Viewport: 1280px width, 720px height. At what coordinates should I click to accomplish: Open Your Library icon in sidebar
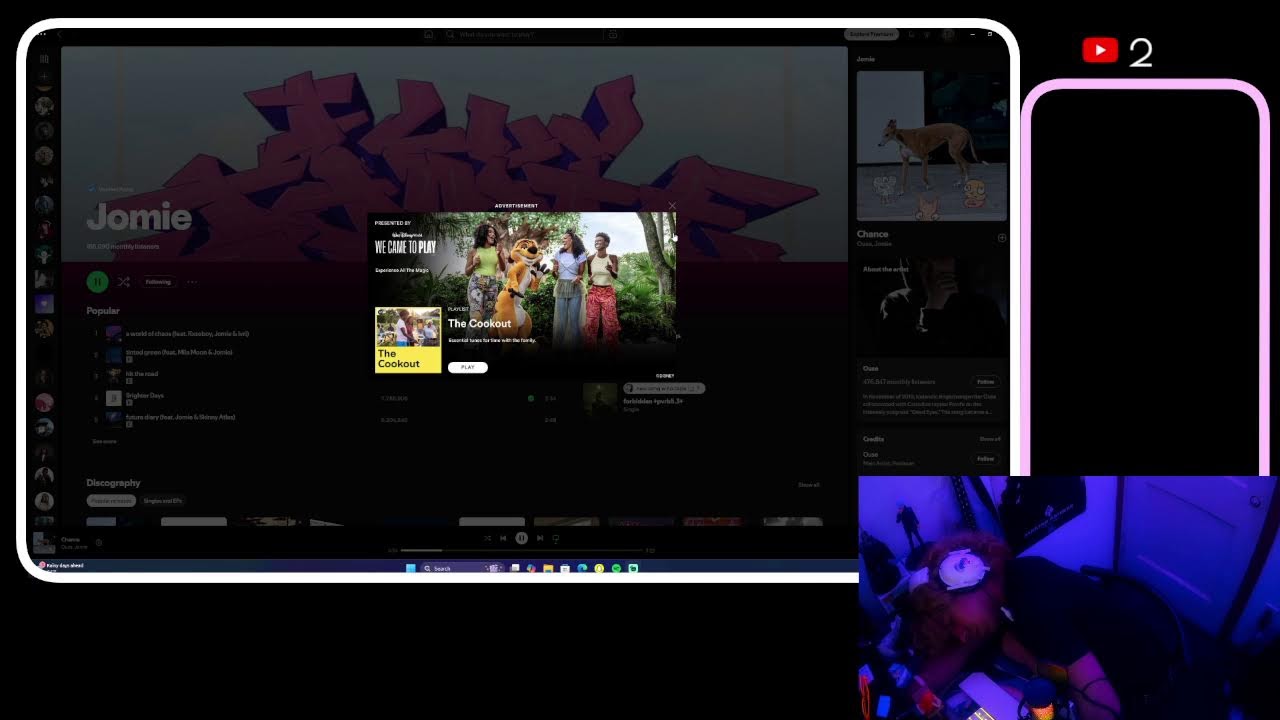click(x=44, y=59)
